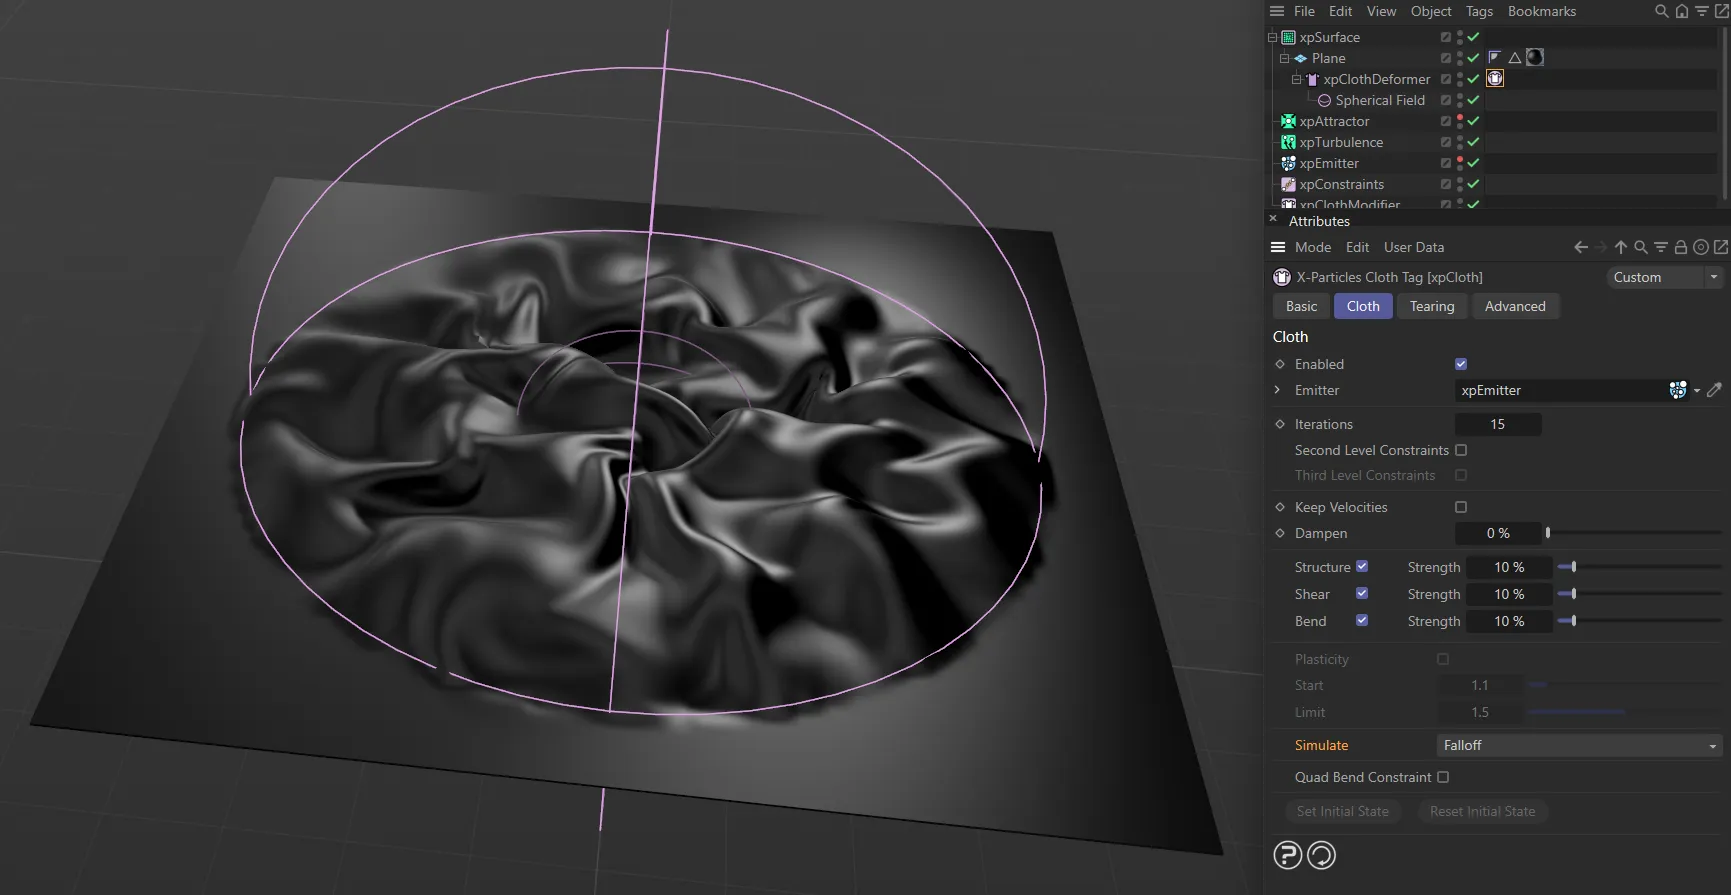Viewport: 1731px width, 895px height.
Task: Adjust the Bend Strength slider
Action: pyautogui.click(x=1640, y=621)
